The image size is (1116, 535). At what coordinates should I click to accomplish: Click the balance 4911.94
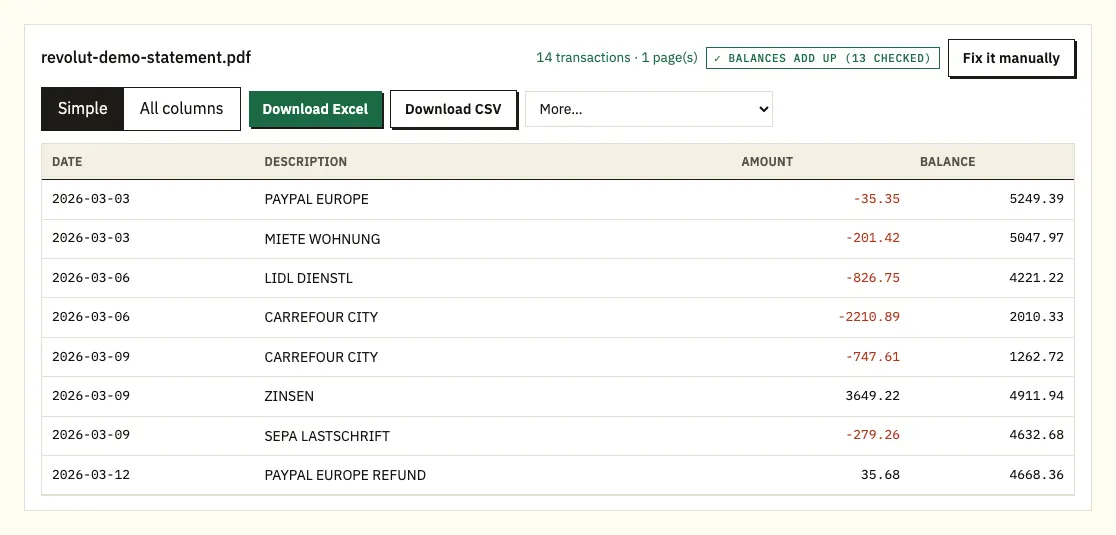(1036, 396)
